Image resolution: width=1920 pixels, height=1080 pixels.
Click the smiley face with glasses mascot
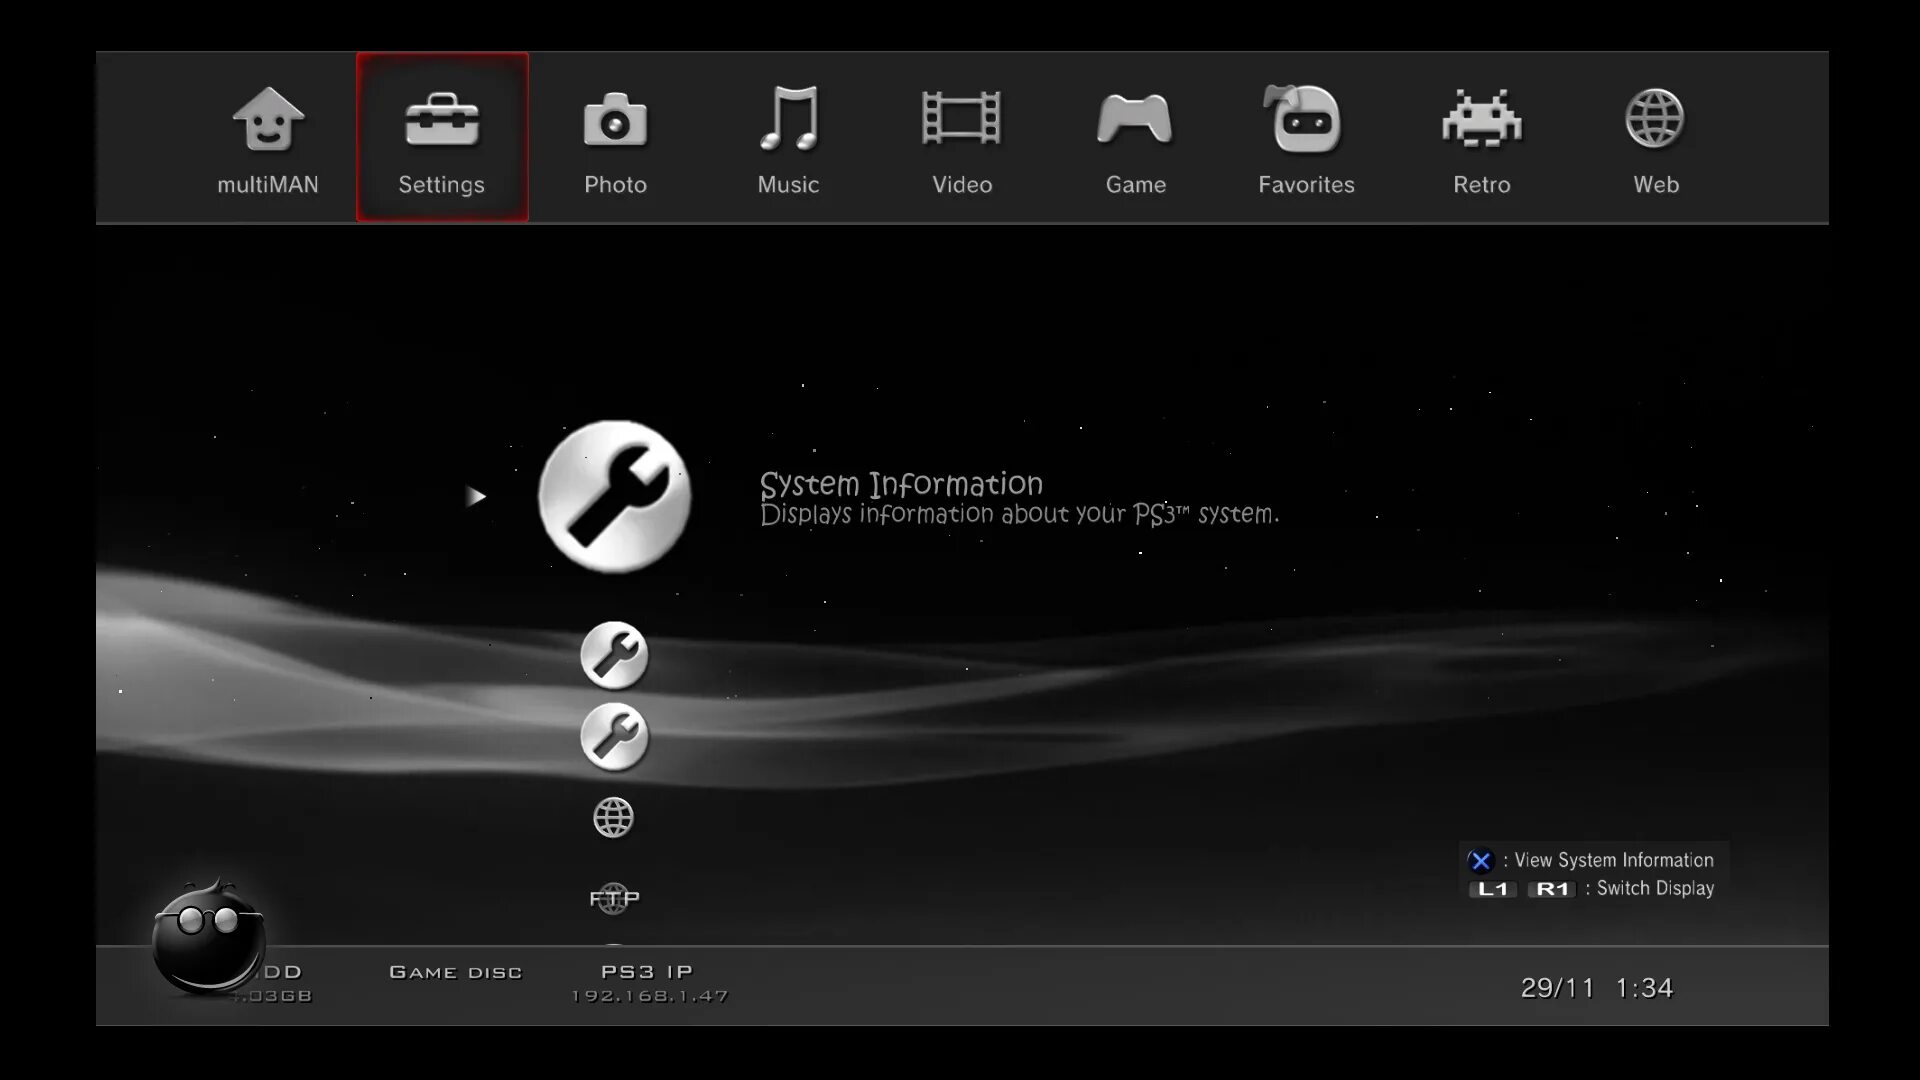[x=208, y=936]
